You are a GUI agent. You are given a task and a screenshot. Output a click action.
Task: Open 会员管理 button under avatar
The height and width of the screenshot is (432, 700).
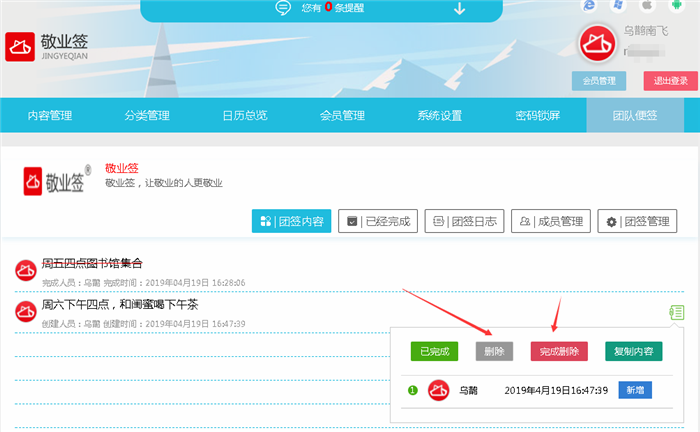tap(599, 81)
